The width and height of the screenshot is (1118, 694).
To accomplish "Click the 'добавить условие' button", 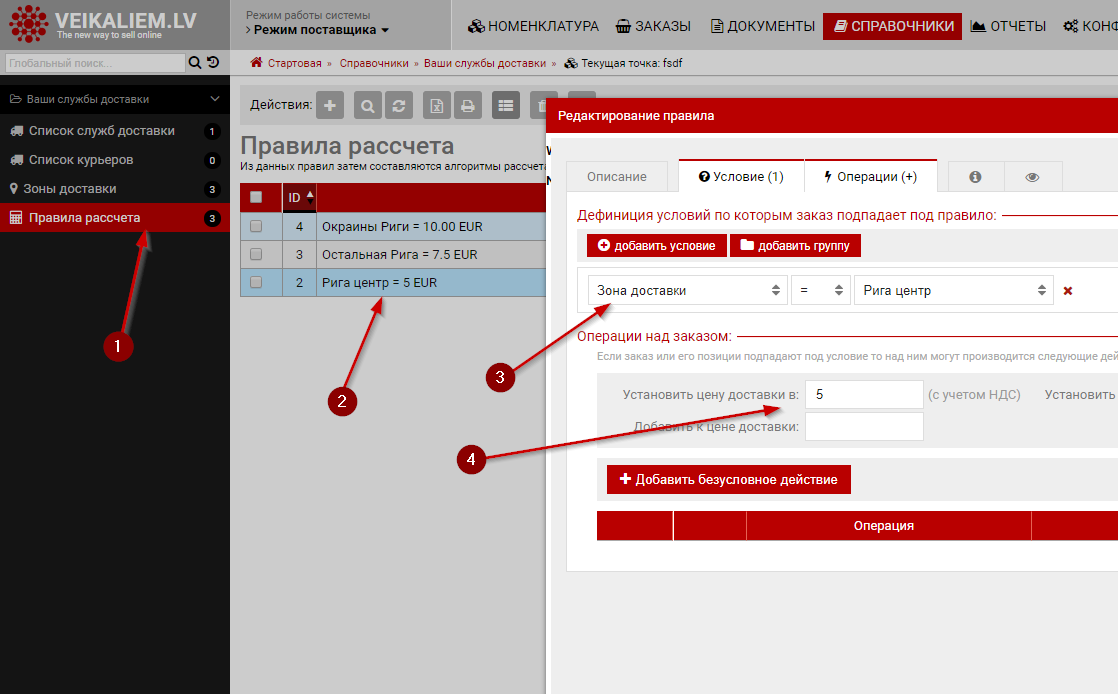I will (x=657, y=246).
